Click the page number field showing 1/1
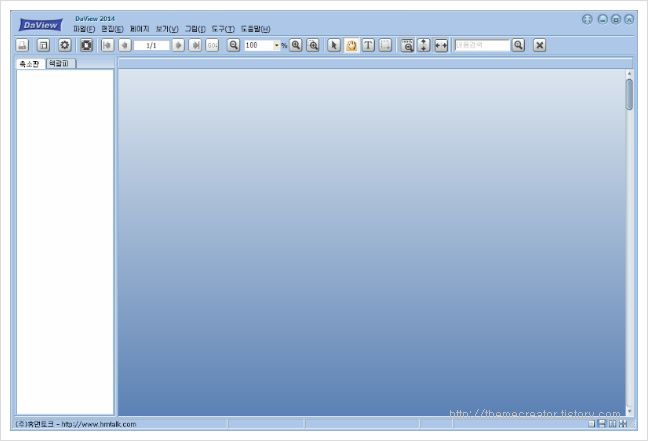The image size is (648, 441). [x=152, y=45]
